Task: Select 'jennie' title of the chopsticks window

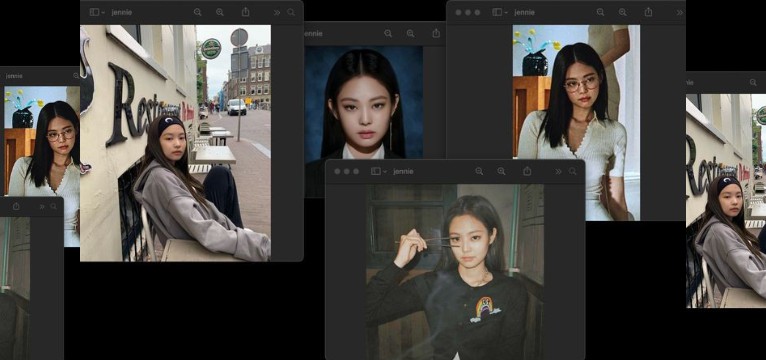Action: tap(403, 171)
